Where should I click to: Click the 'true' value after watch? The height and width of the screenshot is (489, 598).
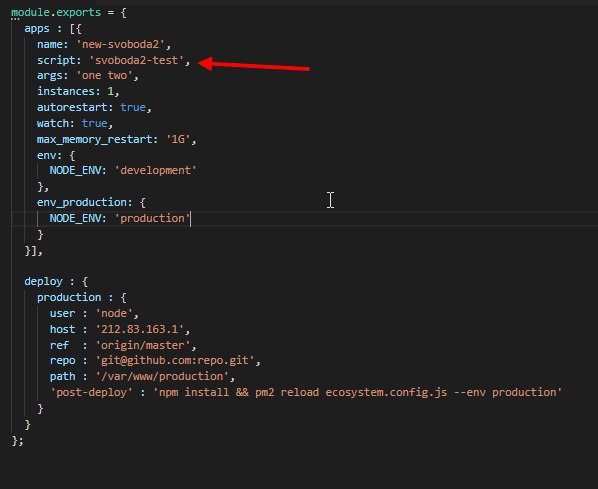(x=95, y=124)
